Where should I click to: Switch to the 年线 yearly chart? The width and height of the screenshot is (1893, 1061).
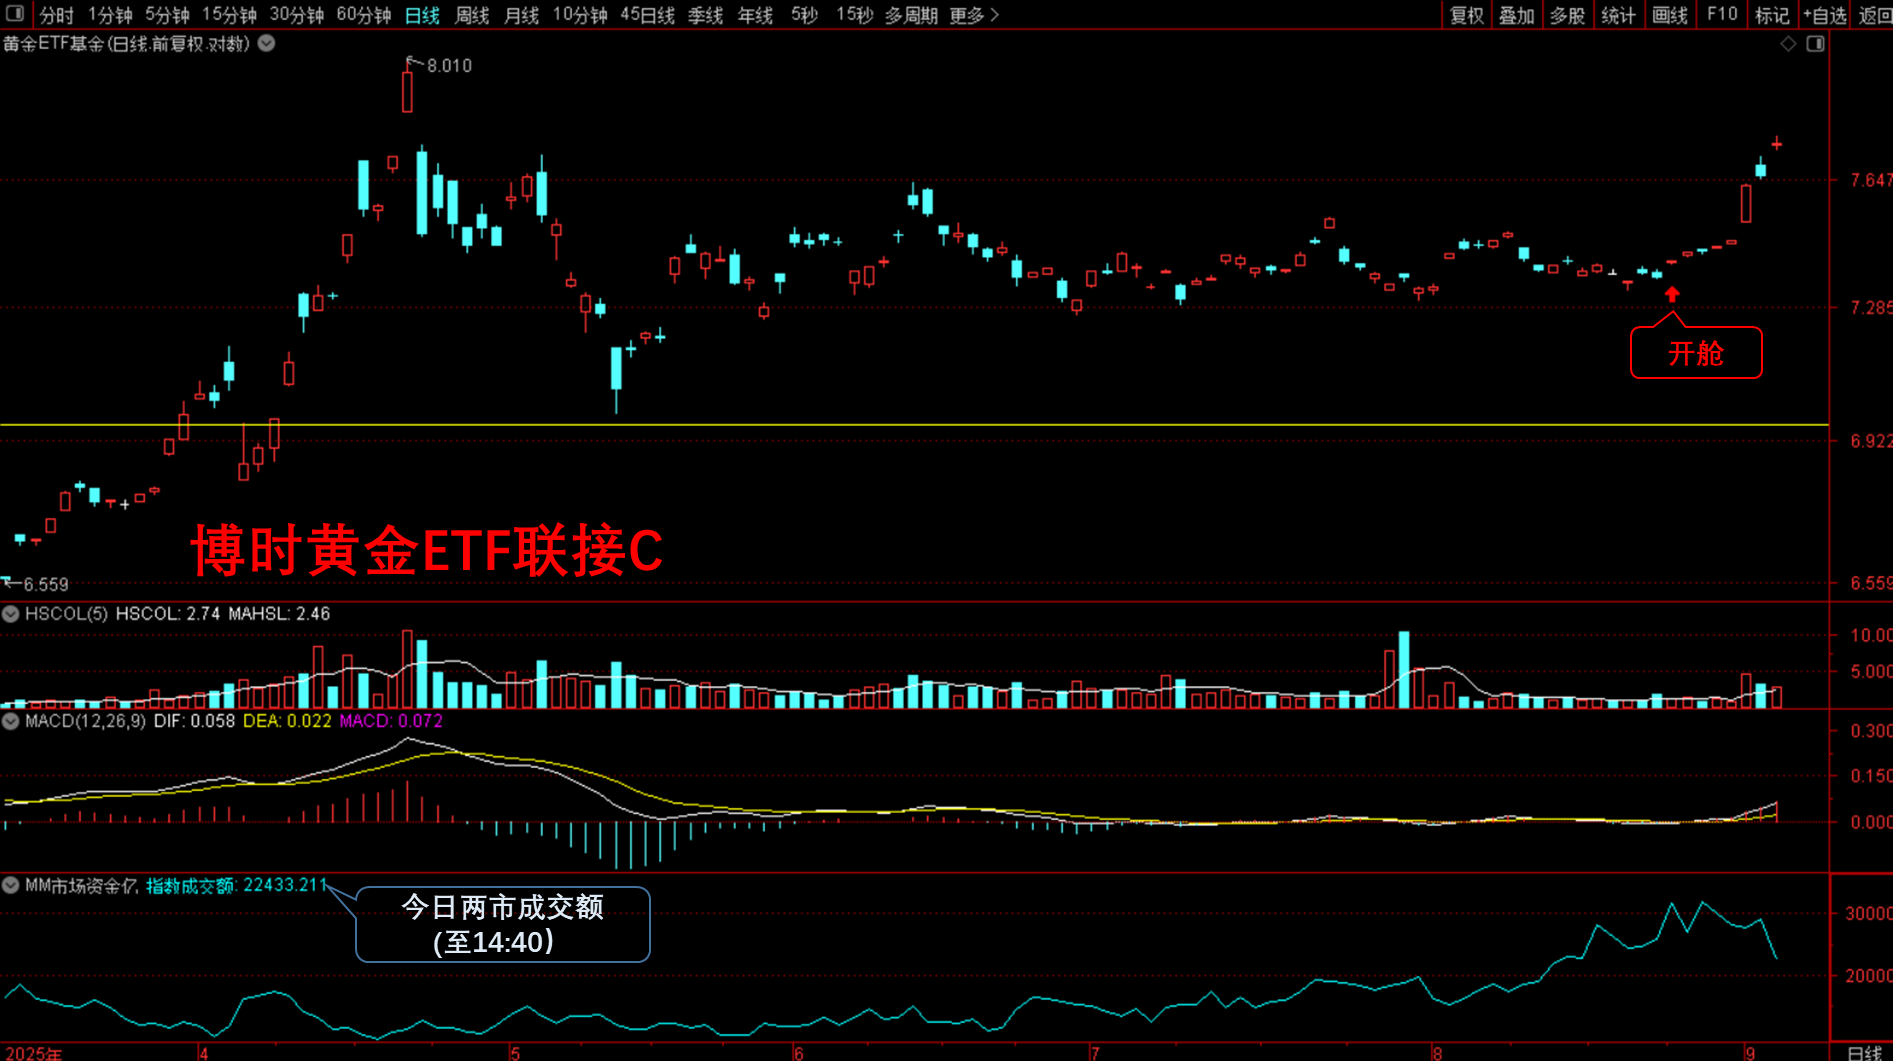tap(755, 15)
